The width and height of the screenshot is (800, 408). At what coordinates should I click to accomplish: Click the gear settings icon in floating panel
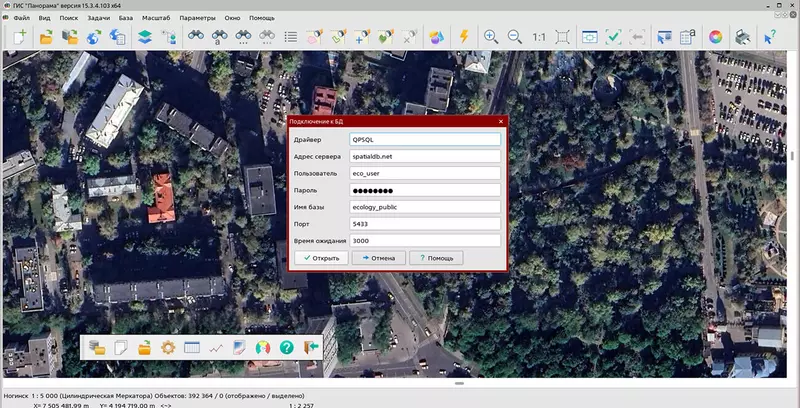click(x=168, y=348)
